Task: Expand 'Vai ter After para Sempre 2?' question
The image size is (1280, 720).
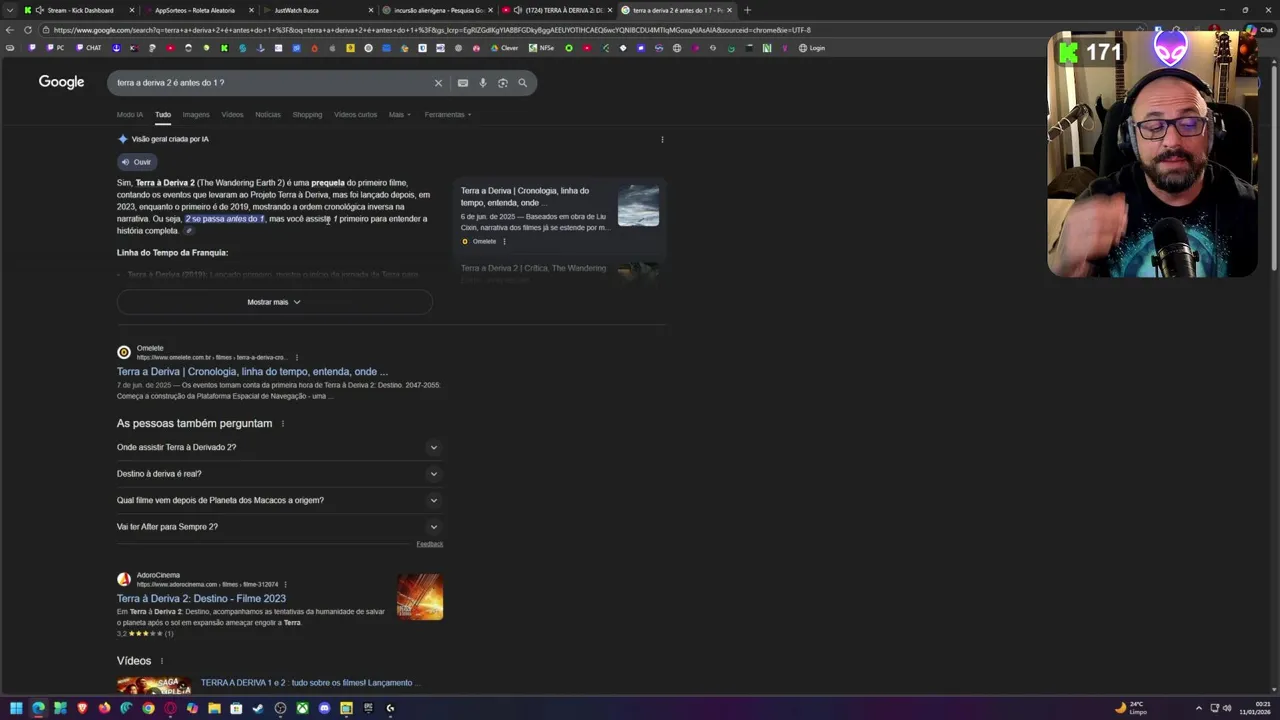Action: click(278, 527)
